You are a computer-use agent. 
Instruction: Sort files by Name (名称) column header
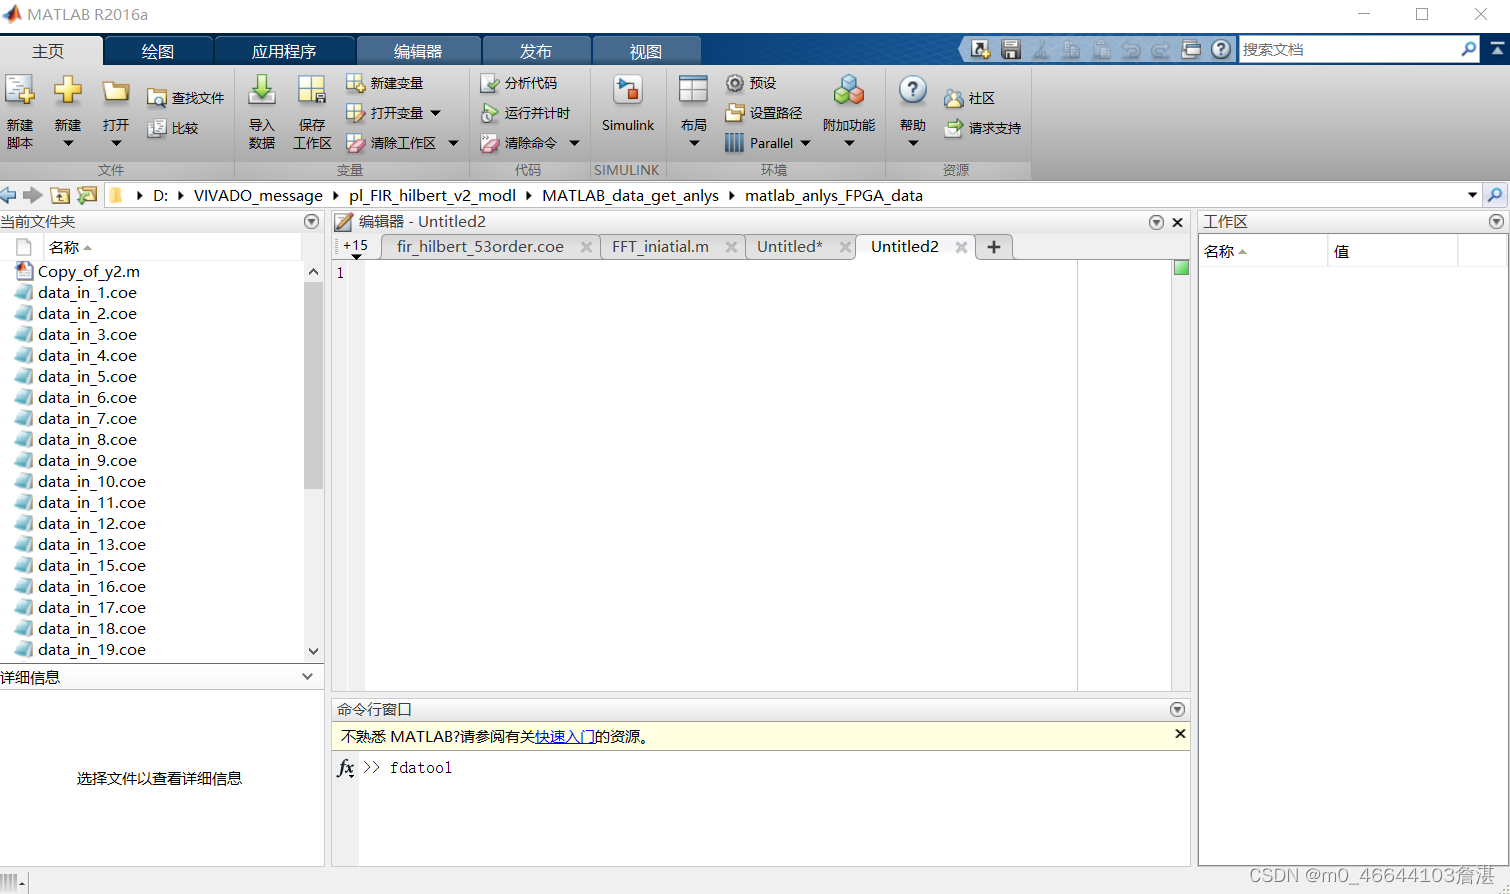(x=64, y=247)
